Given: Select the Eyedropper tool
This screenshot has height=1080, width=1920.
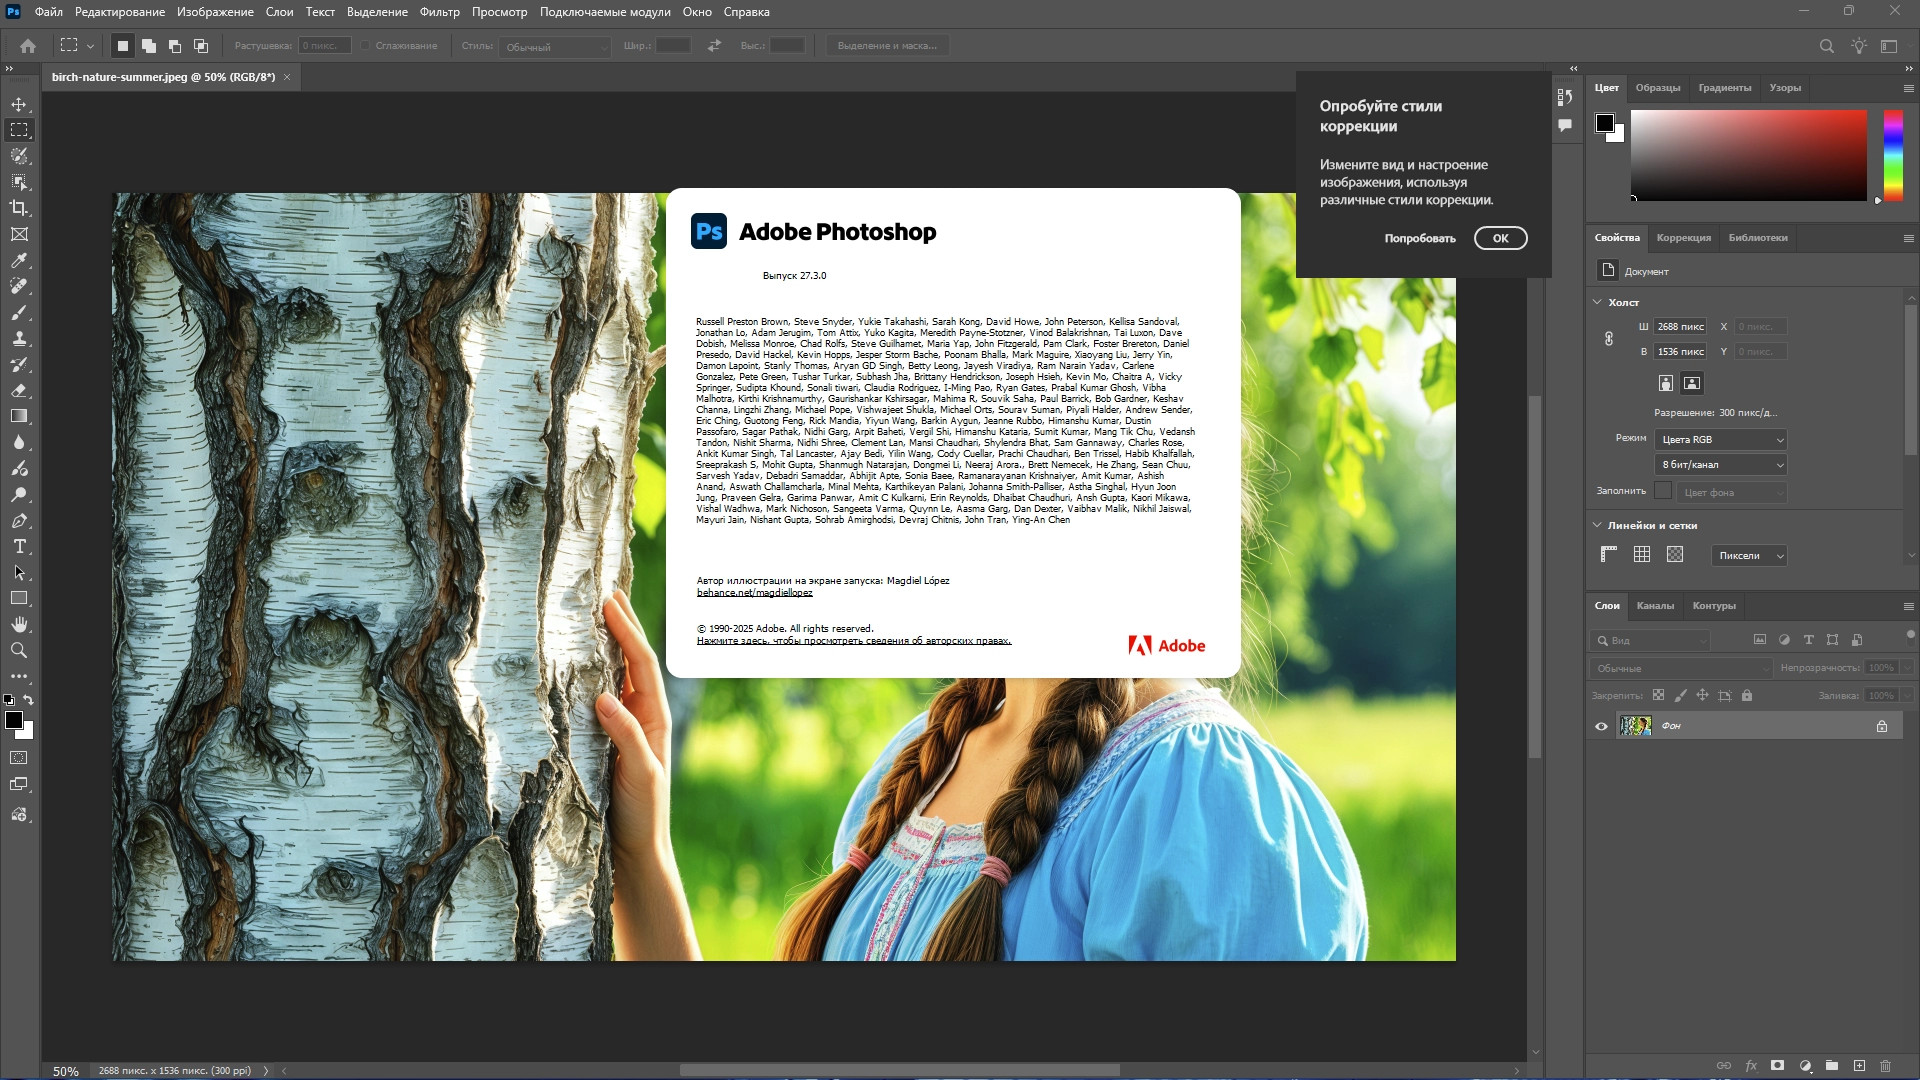Looking at the screenshot, I should tap(19, 260).
